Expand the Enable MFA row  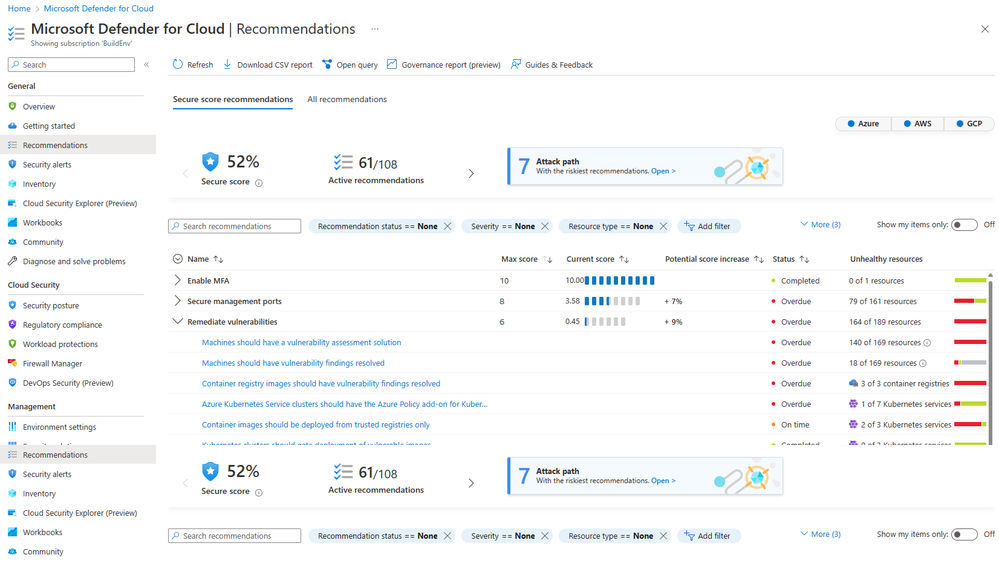pyautogui.click(x=177, y=280)
